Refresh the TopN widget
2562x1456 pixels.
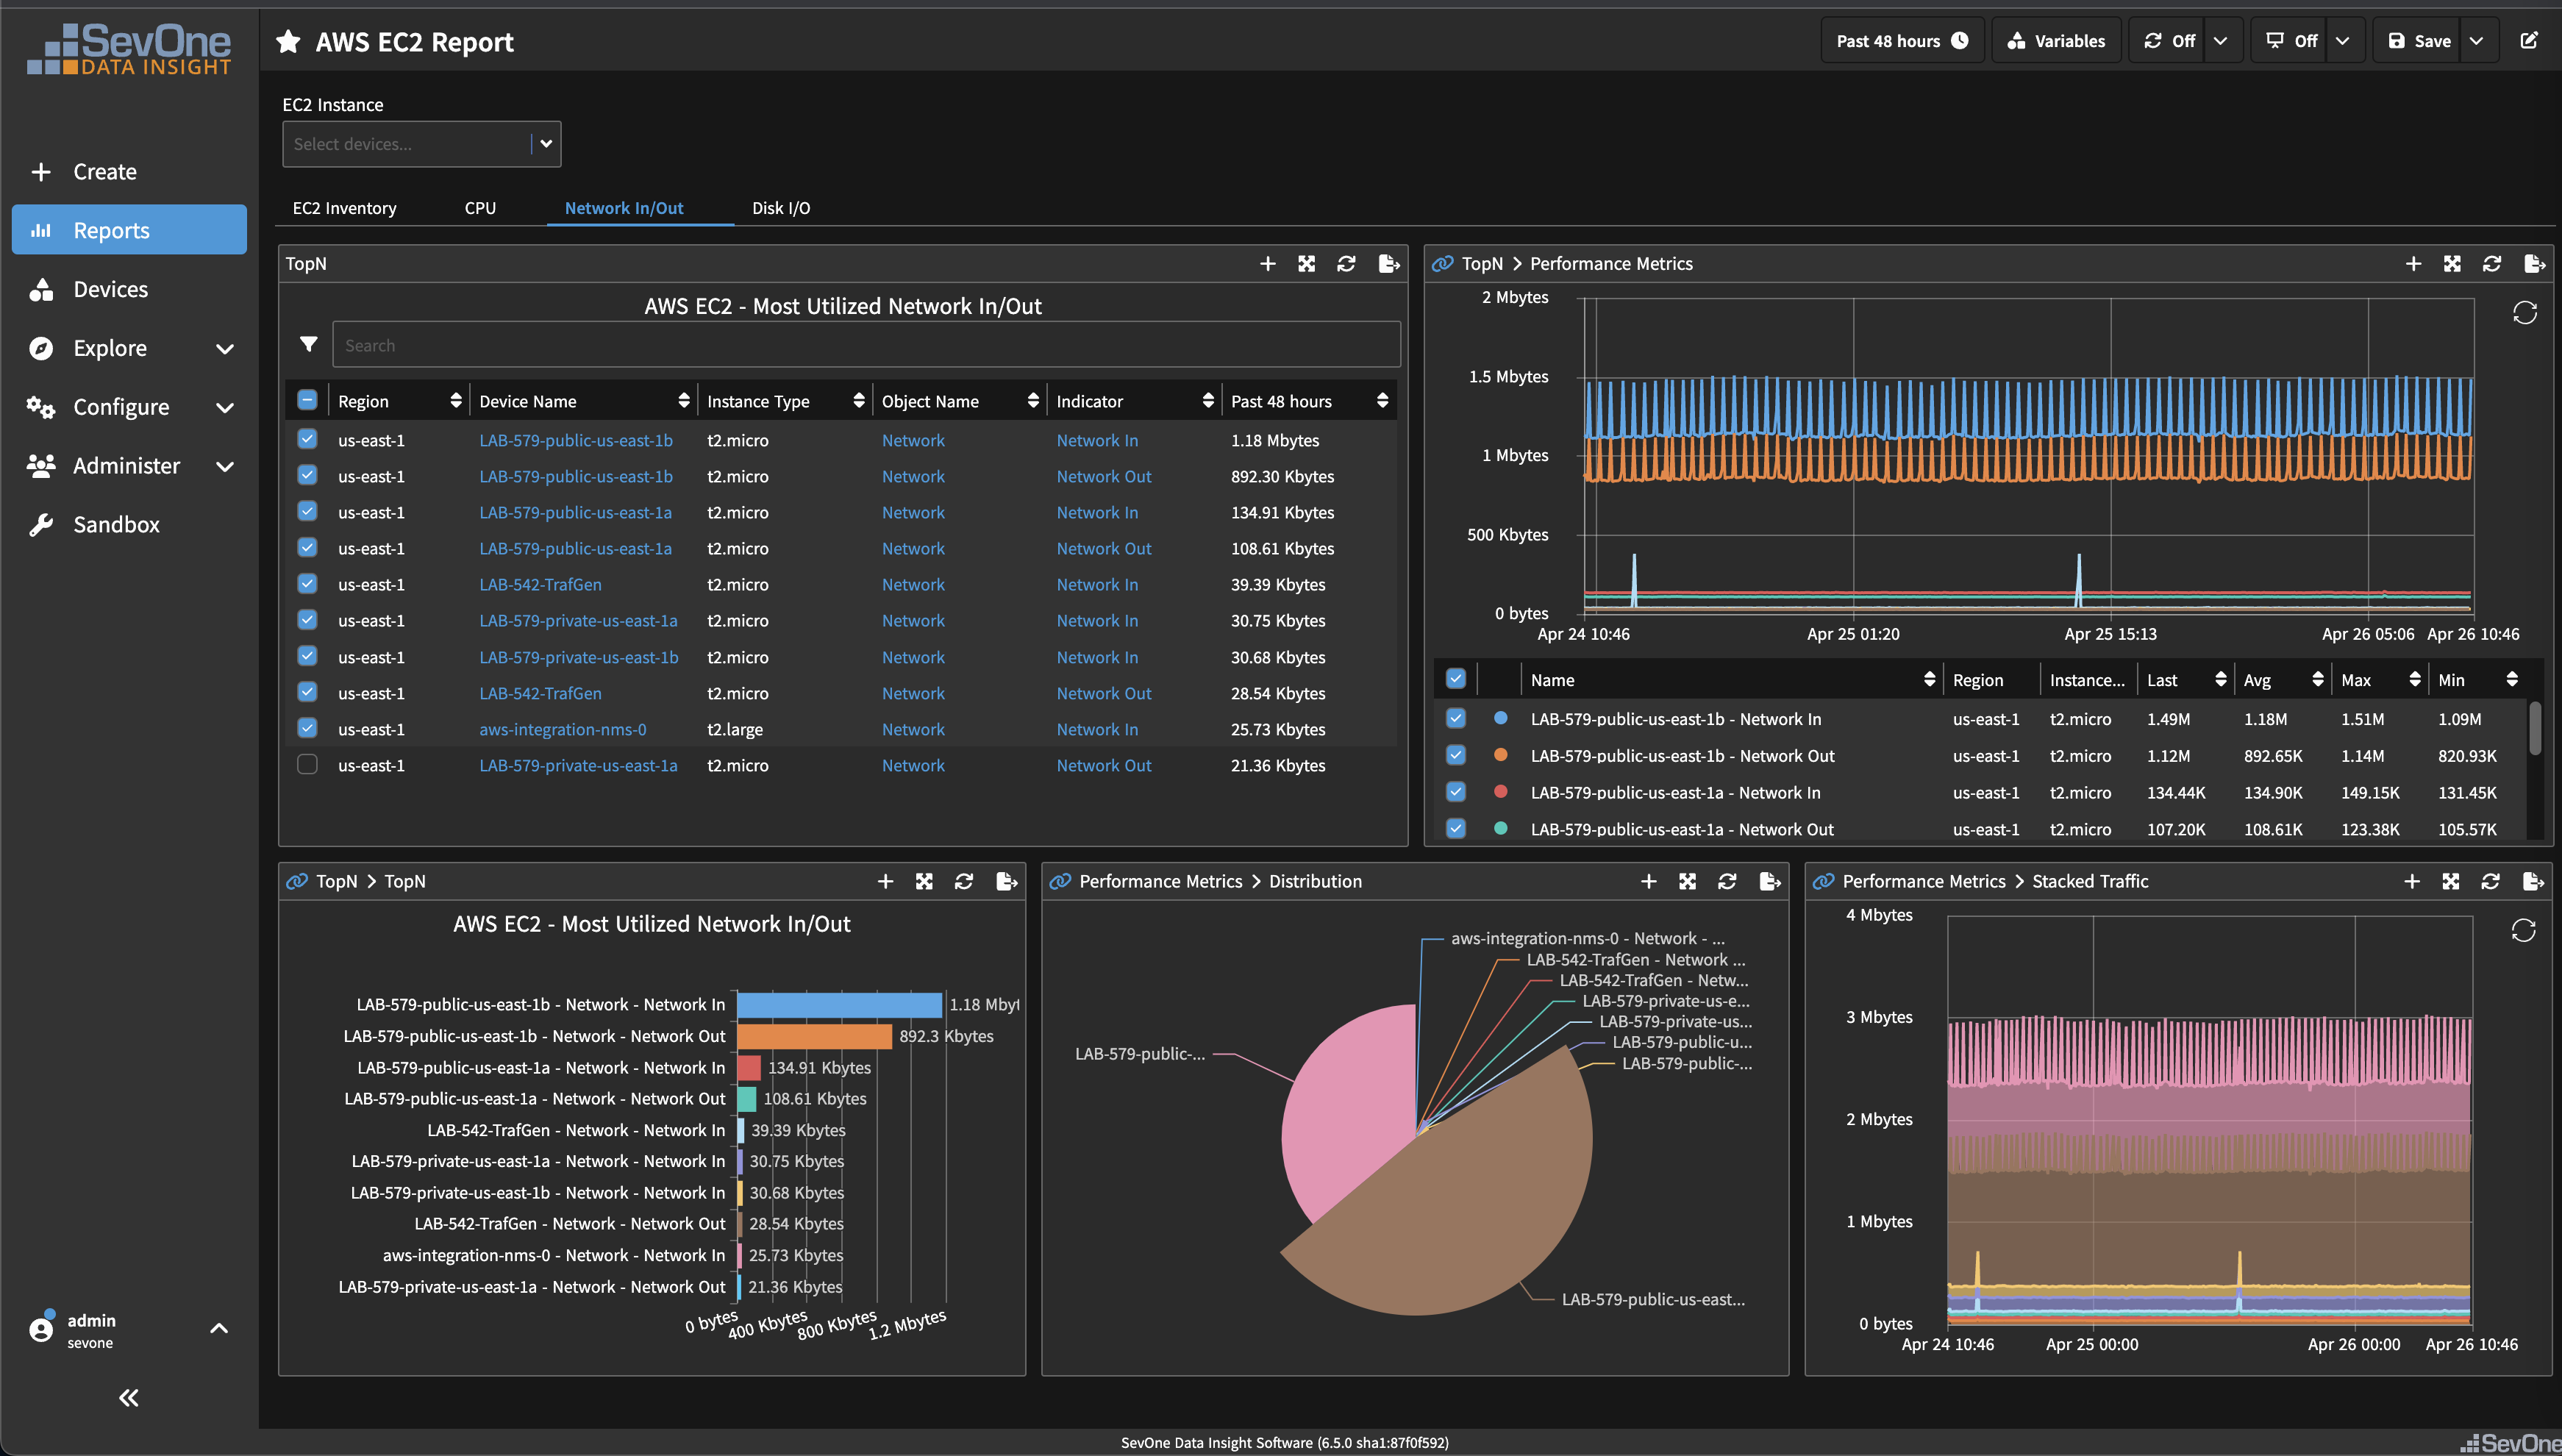click(1346, 263)
